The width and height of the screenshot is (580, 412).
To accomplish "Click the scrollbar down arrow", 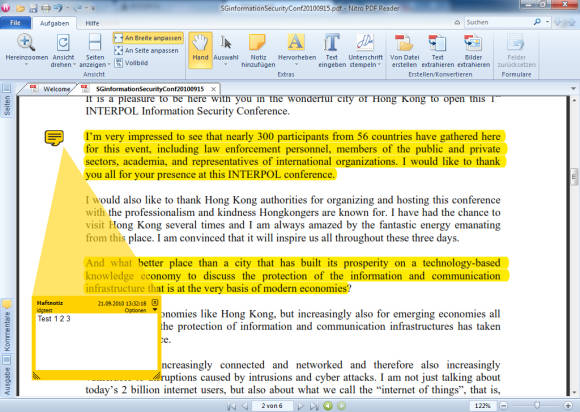I will click(574, 392).
